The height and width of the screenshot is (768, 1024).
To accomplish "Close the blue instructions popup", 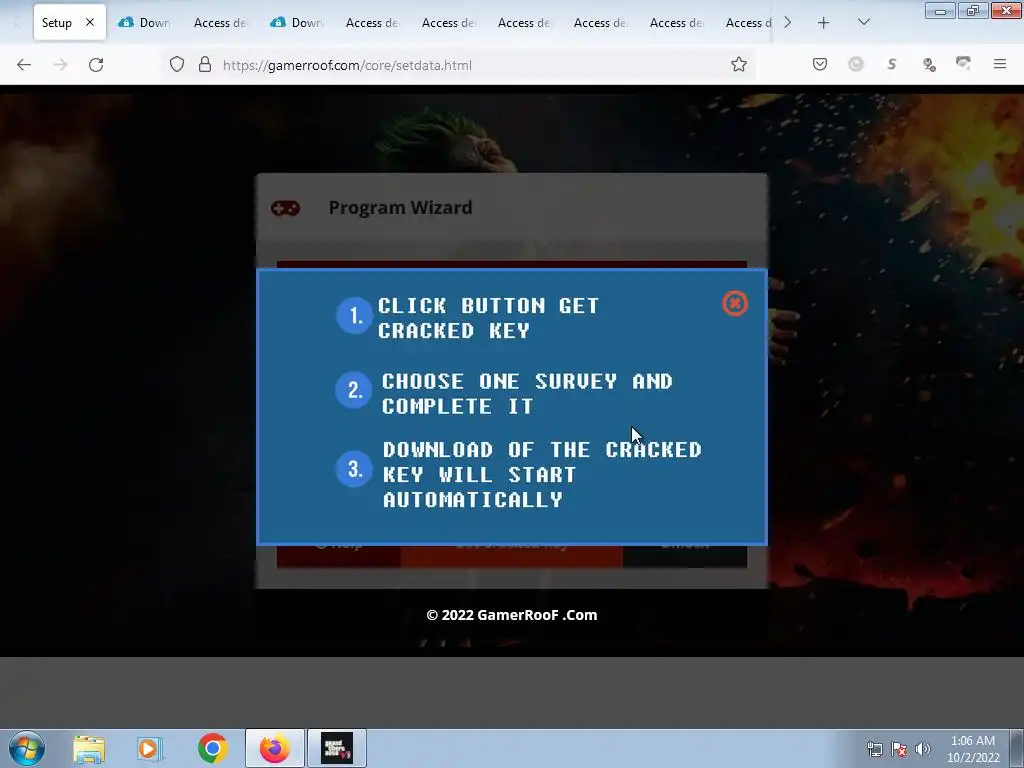I will click(x=735, y=304).
